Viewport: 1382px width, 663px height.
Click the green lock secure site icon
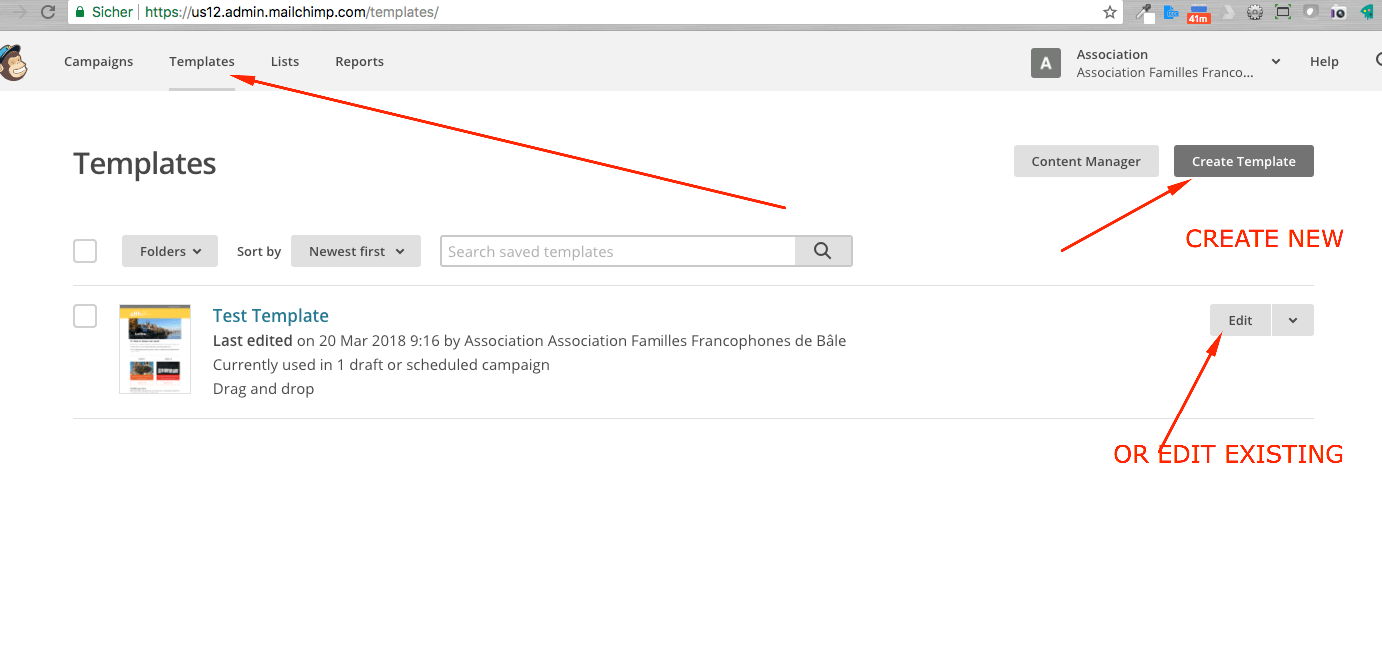[78, 12]
